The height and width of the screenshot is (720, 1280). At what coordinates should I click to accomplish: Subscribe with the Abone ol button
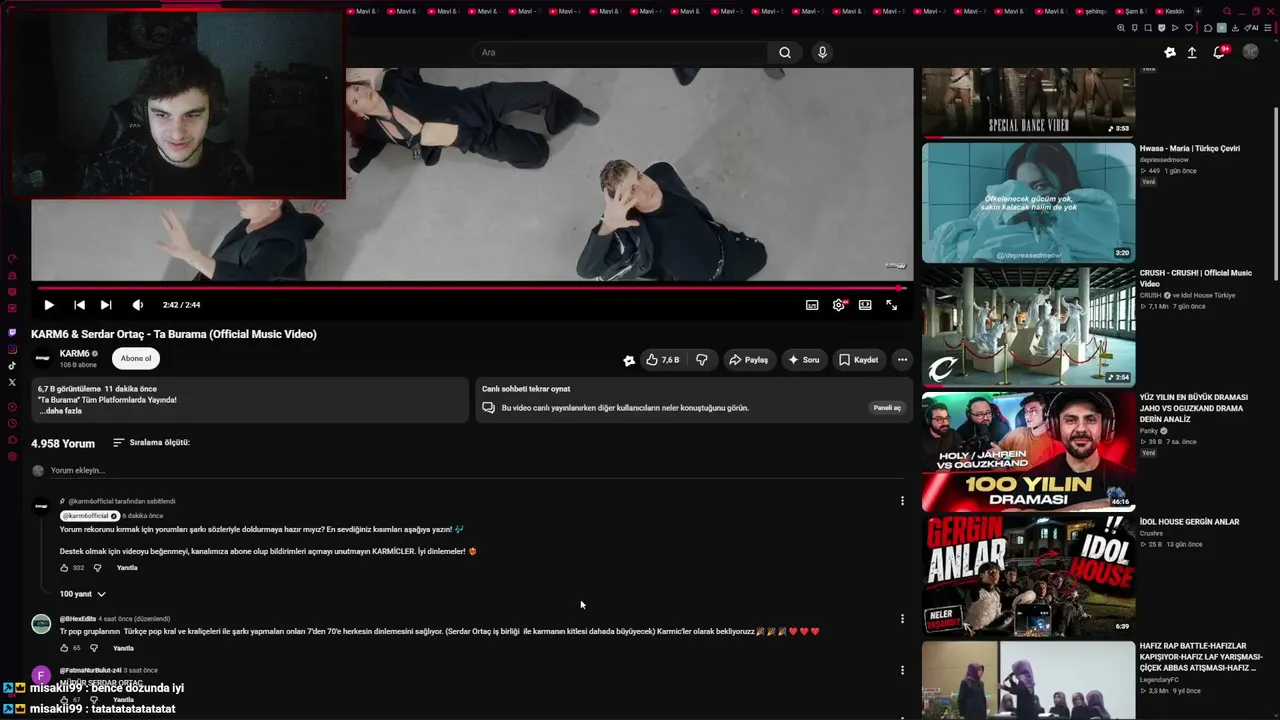(136, 358)
